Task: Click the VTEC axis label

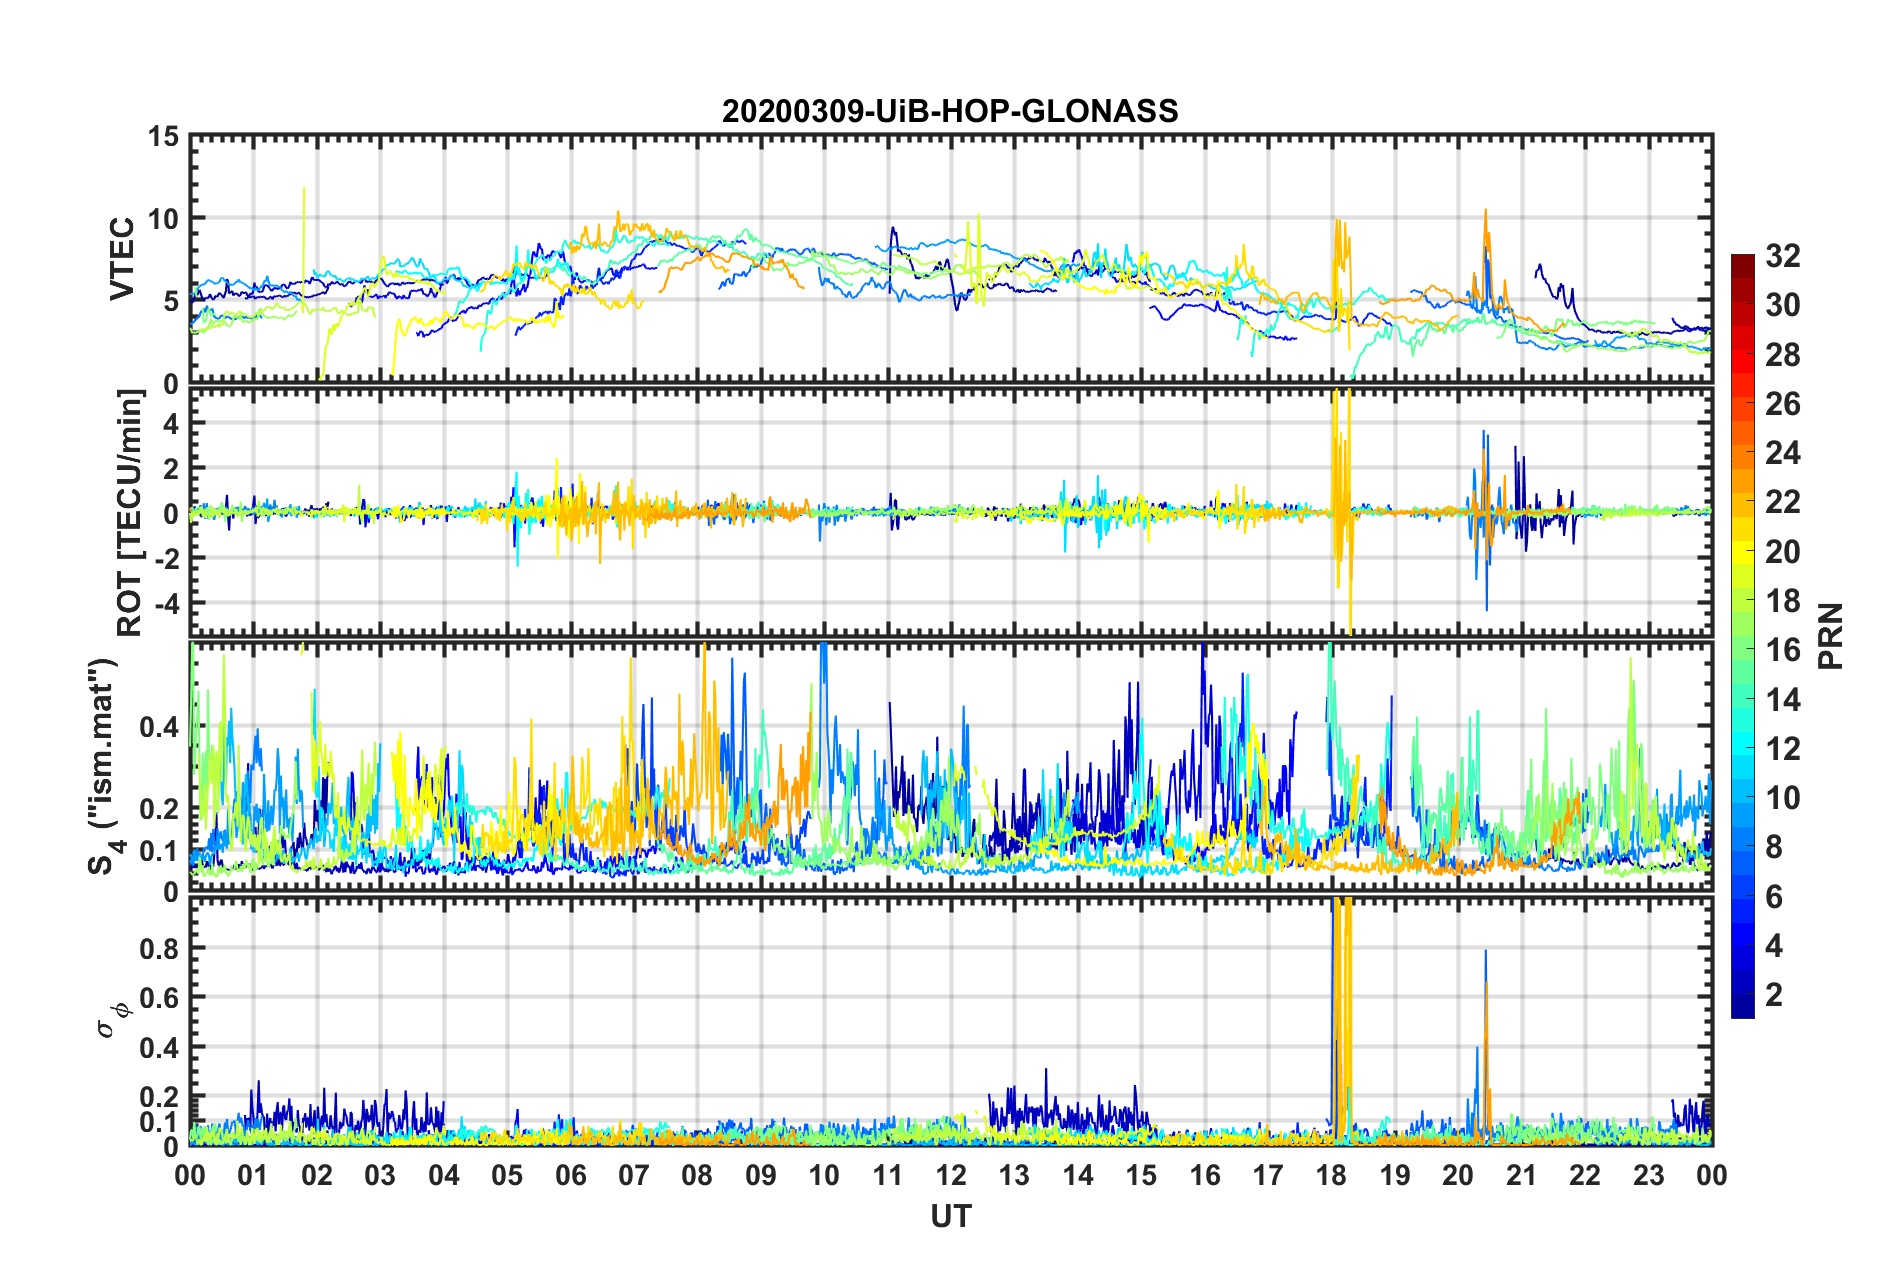Action: pyautogui.click(x=122, y=258)
